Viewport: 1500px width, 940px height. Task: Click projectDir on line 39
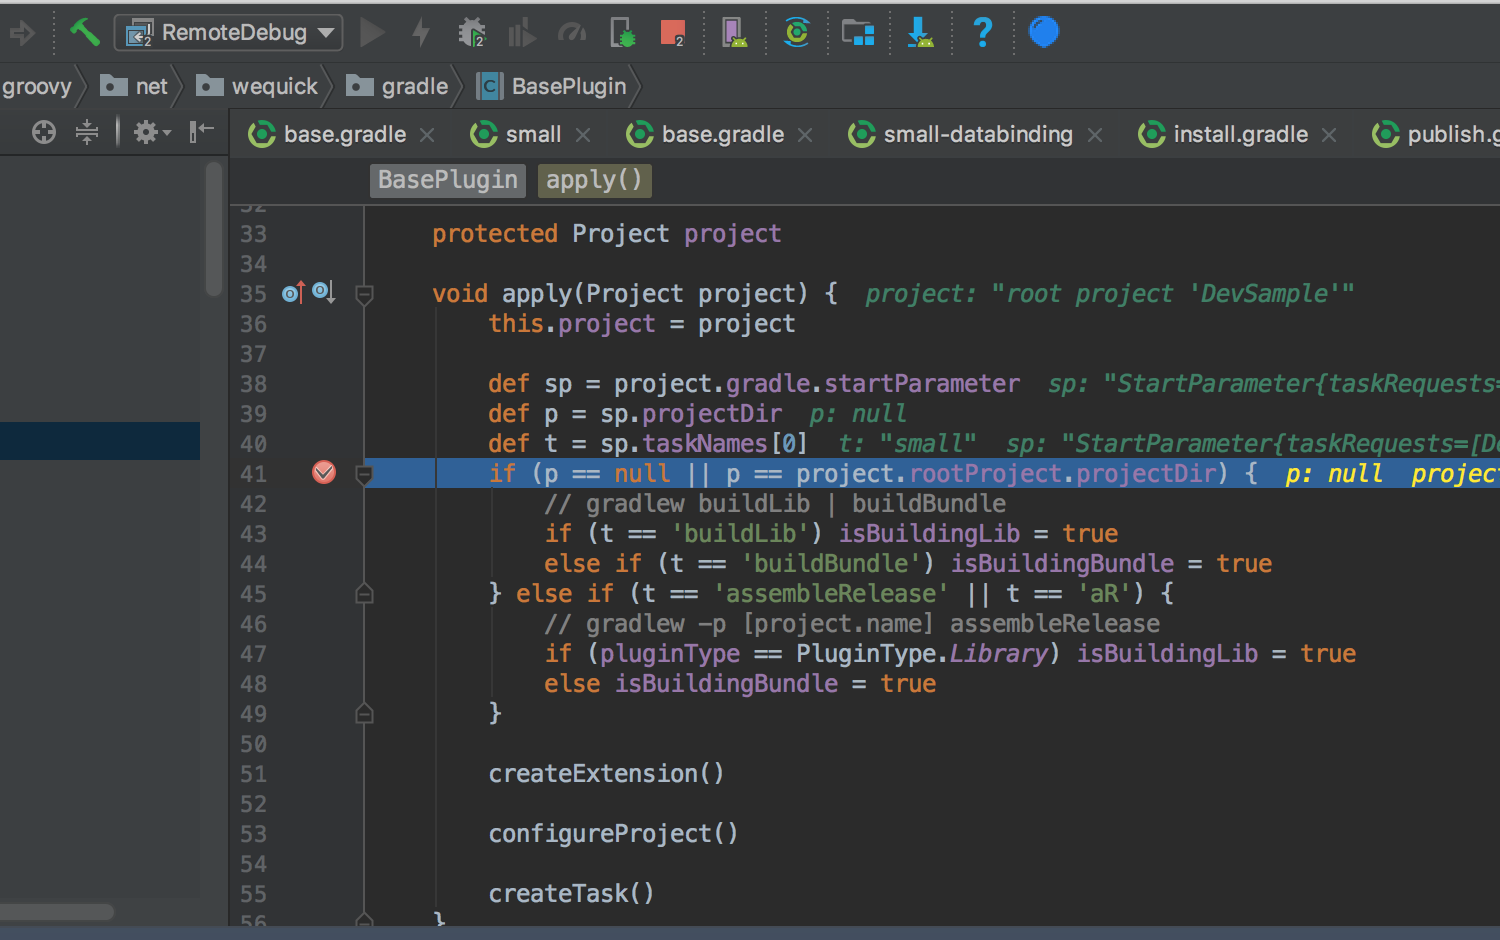711,414
